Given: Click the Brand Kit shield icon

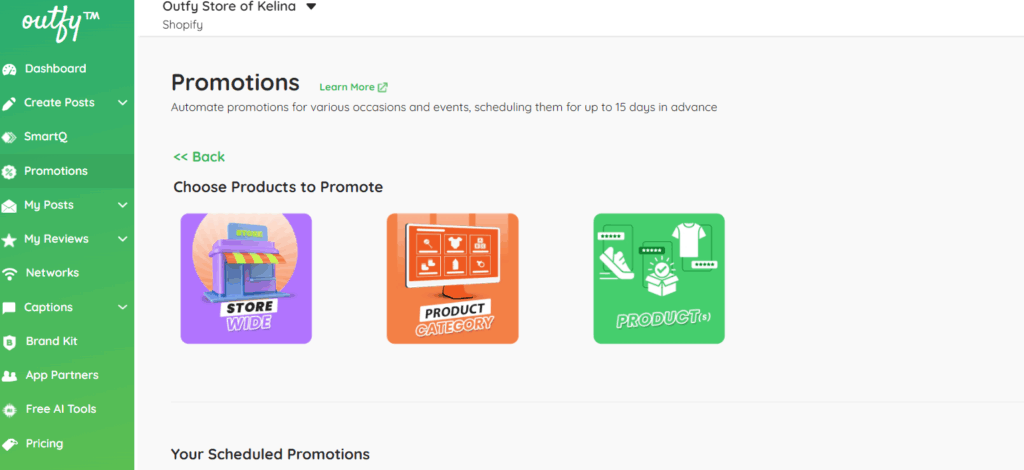Looking at the screenshot, I should tap(10, 342).
